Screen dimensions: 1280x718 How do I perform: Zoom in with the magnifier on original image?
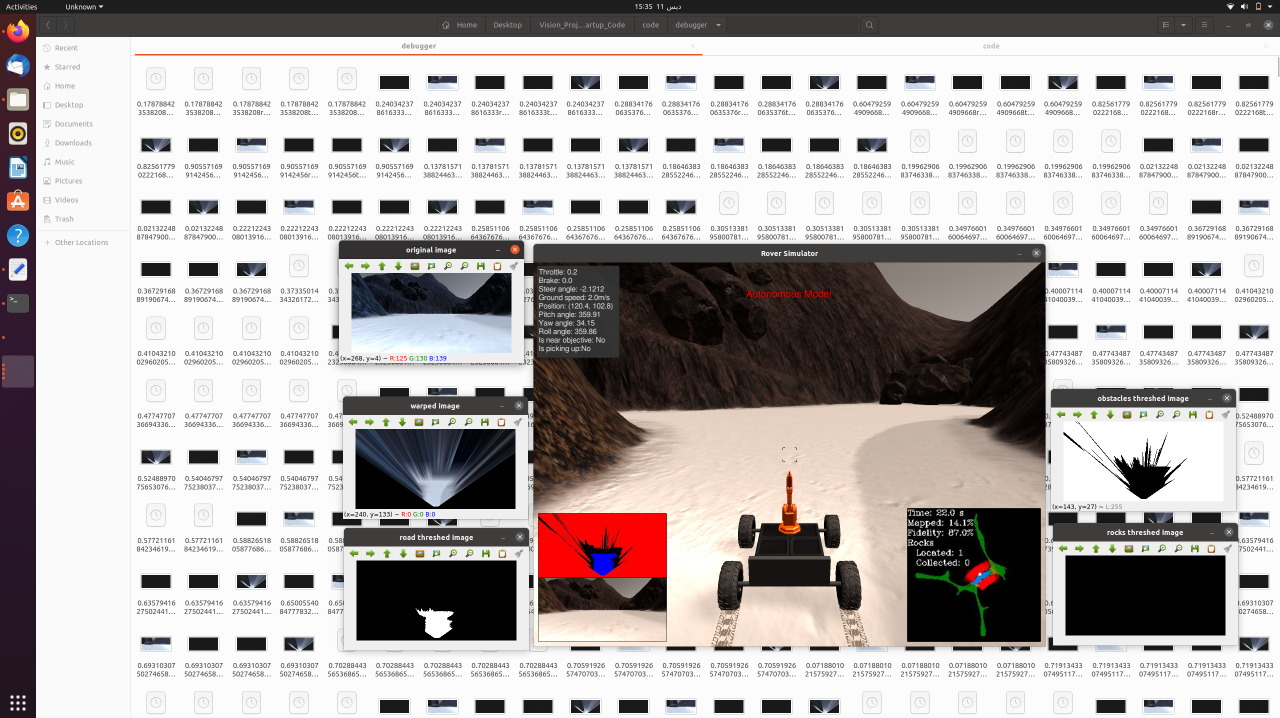point(448,266)
